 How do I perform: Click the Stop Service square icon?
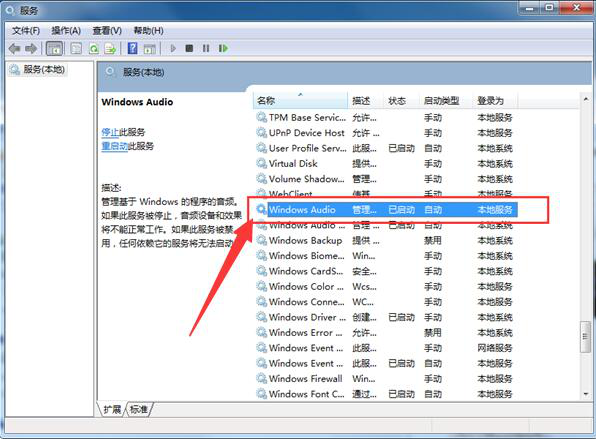point(189,48)
